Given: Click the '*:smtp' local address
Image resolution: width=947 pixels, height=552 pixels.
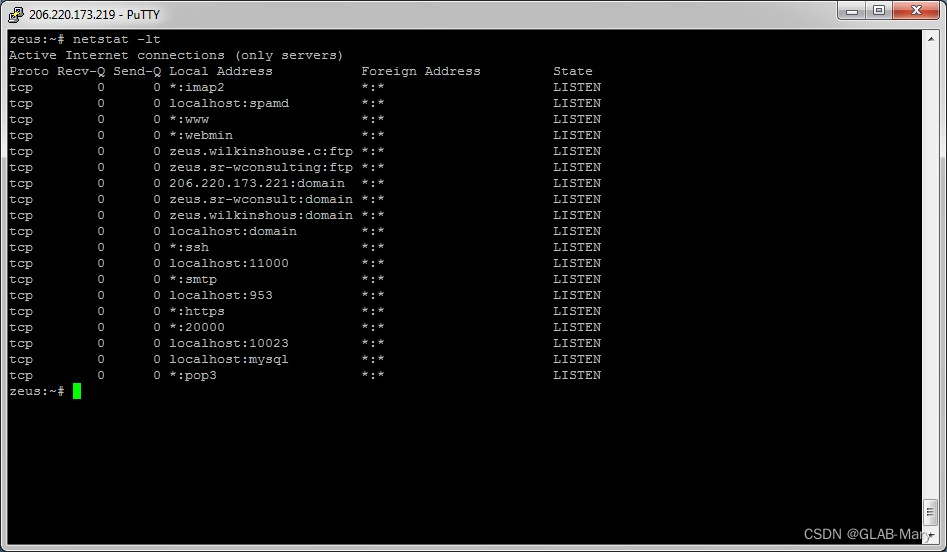Looking at the screenshot, I should click(193, 280).
